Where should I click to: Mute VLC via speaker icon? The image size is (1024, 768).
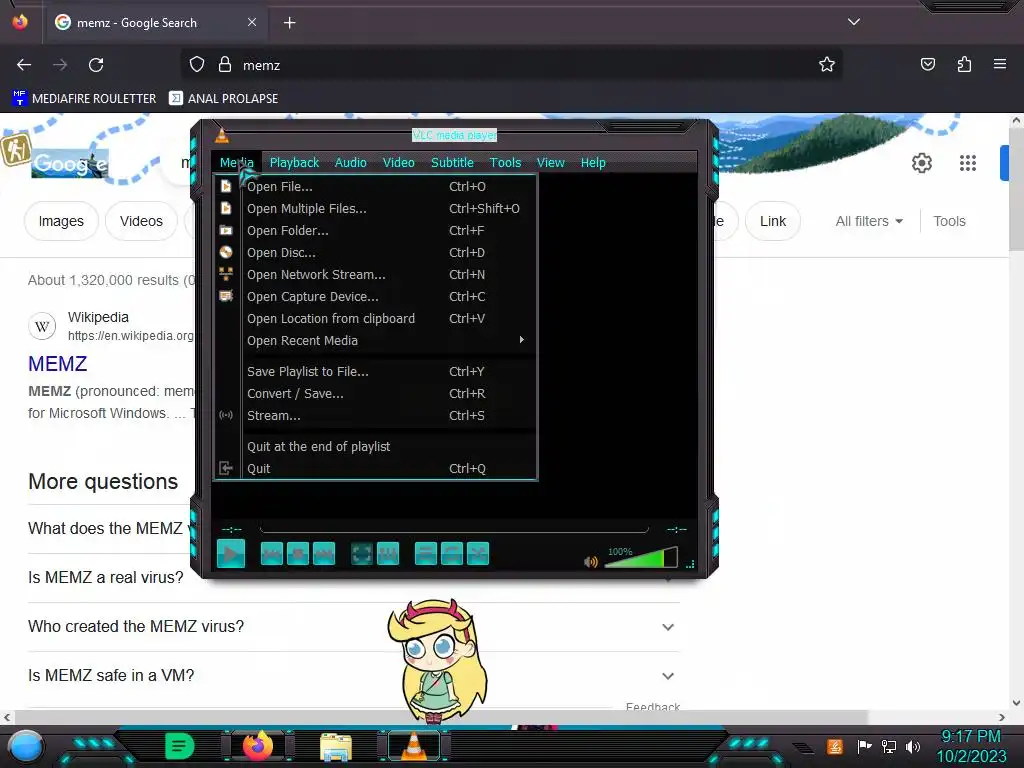[x=590, y=562]
